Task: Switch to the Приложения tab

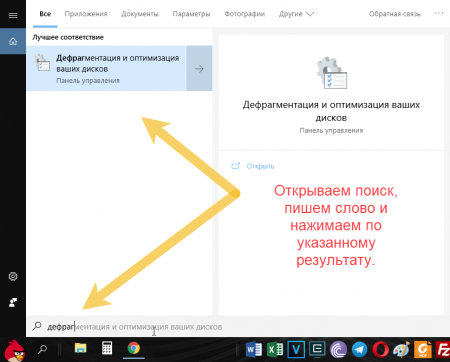Action: click(x=86, y=14)
